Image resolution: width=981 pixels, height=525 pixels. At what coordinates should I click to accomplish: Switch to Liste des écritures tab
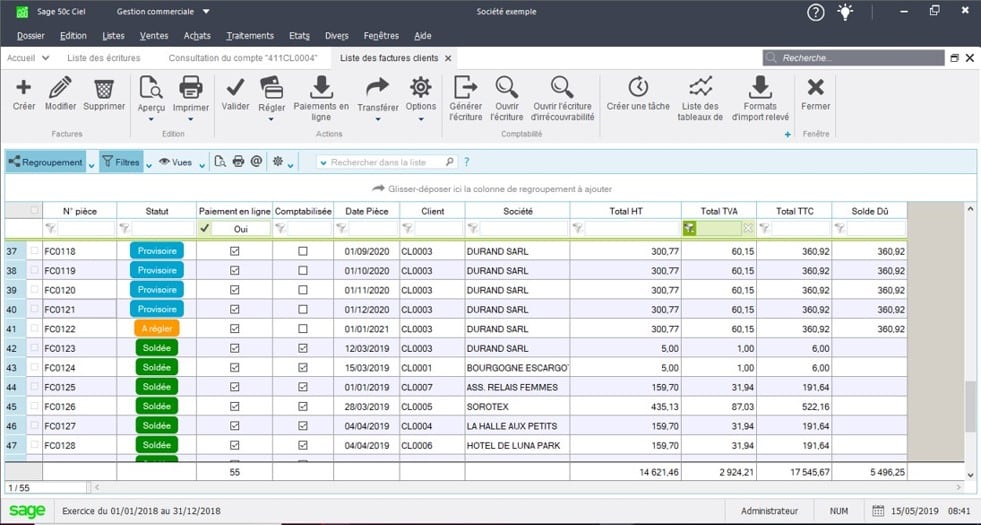pos(104,58)
